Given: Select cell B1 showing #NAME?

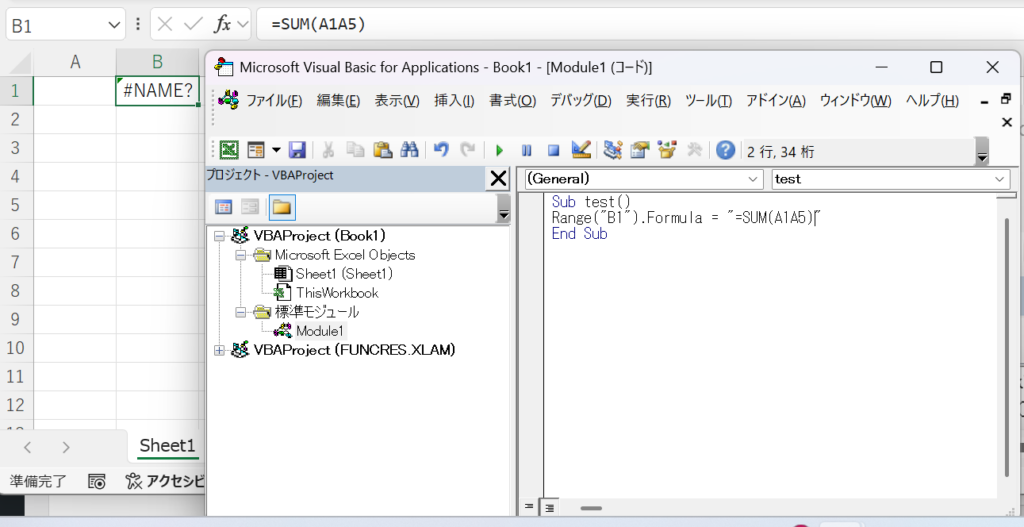Looking at the screenshot, I should (x=157, y=91).
